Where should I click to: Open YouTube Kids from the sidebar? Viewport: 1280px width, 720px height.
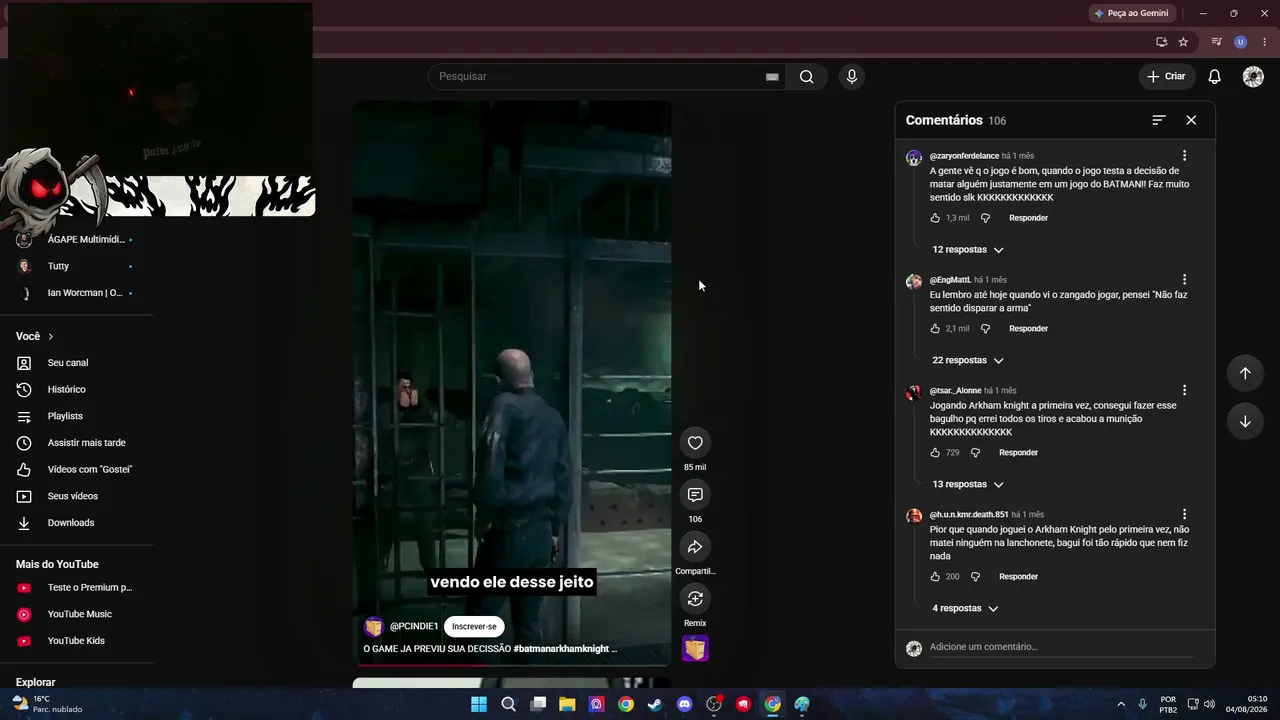[78, 641]
